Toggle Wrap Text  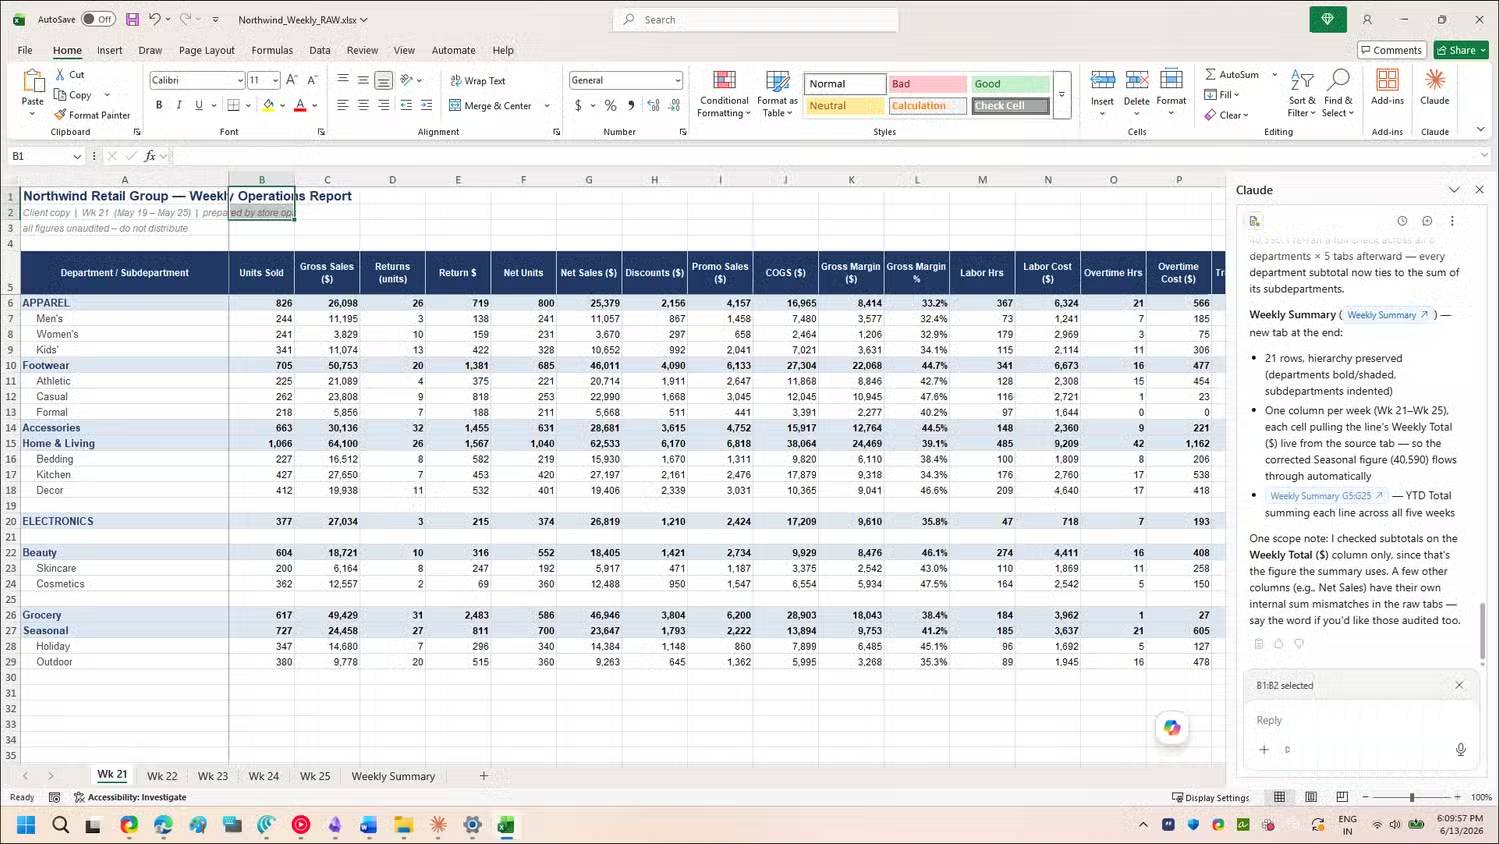click(478, 80)
